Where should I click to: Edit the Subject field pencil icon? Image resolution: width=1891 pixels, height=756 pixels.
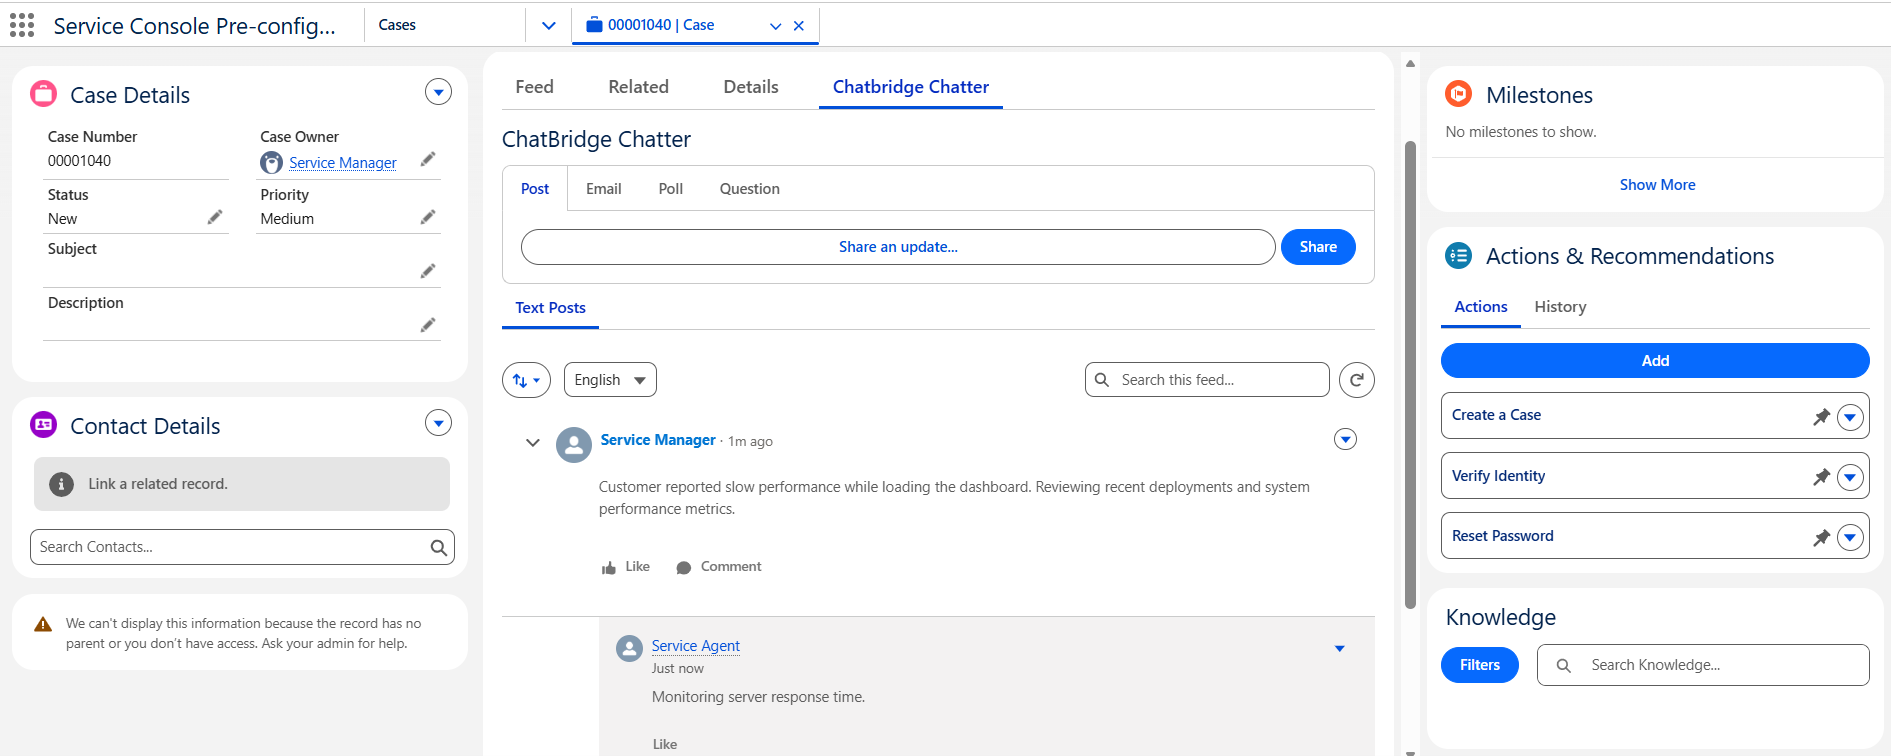pos(428,272)
